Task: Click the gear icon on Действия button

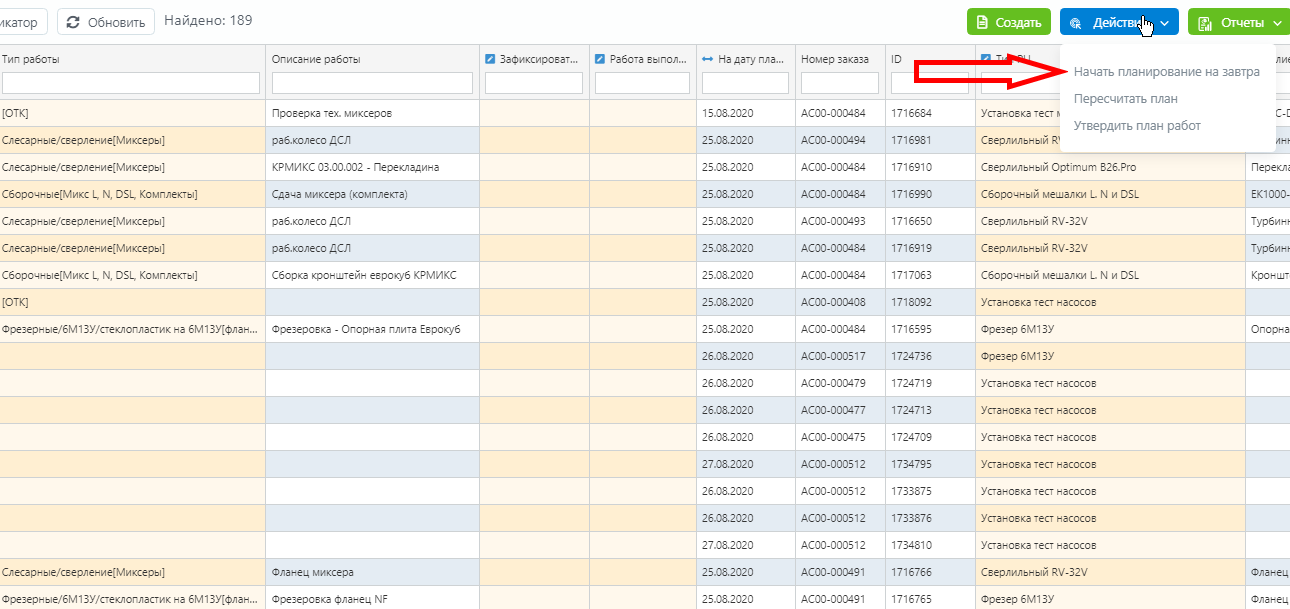Action: (1076, 22)
